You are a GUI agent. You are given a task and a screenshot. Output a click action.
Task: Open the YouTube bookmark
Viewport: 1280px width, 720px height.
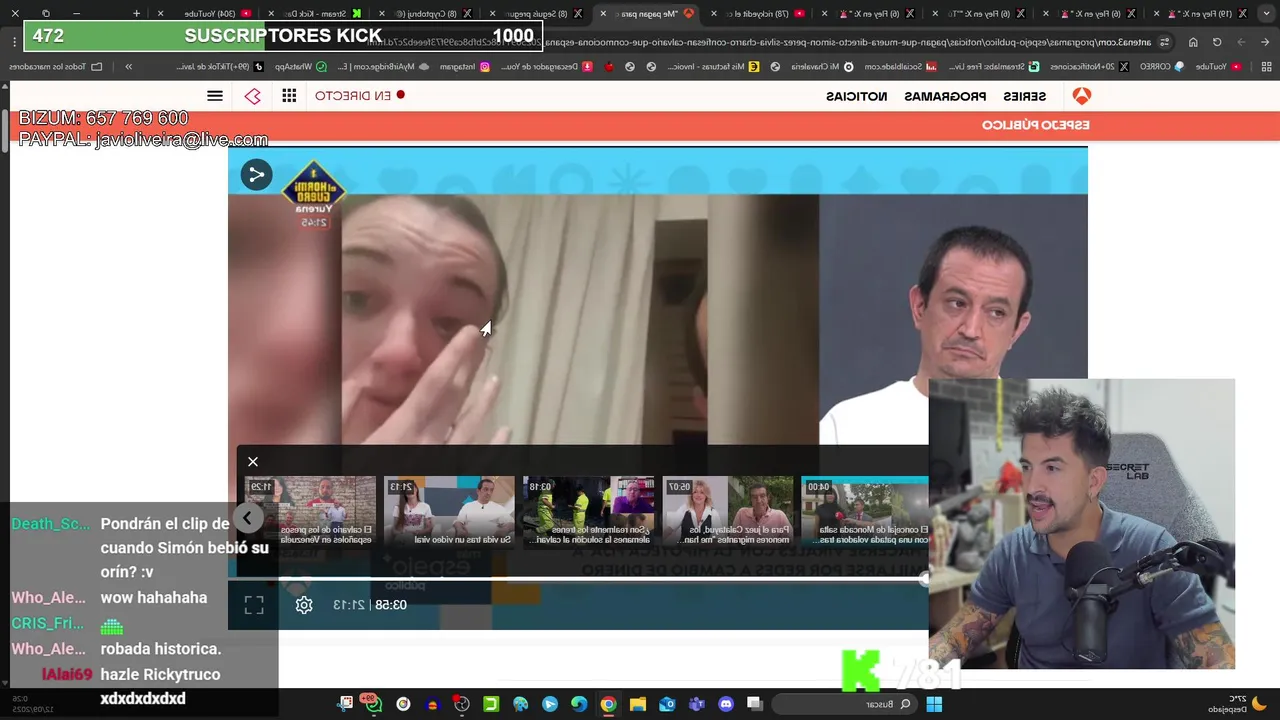coord(1218,66)
